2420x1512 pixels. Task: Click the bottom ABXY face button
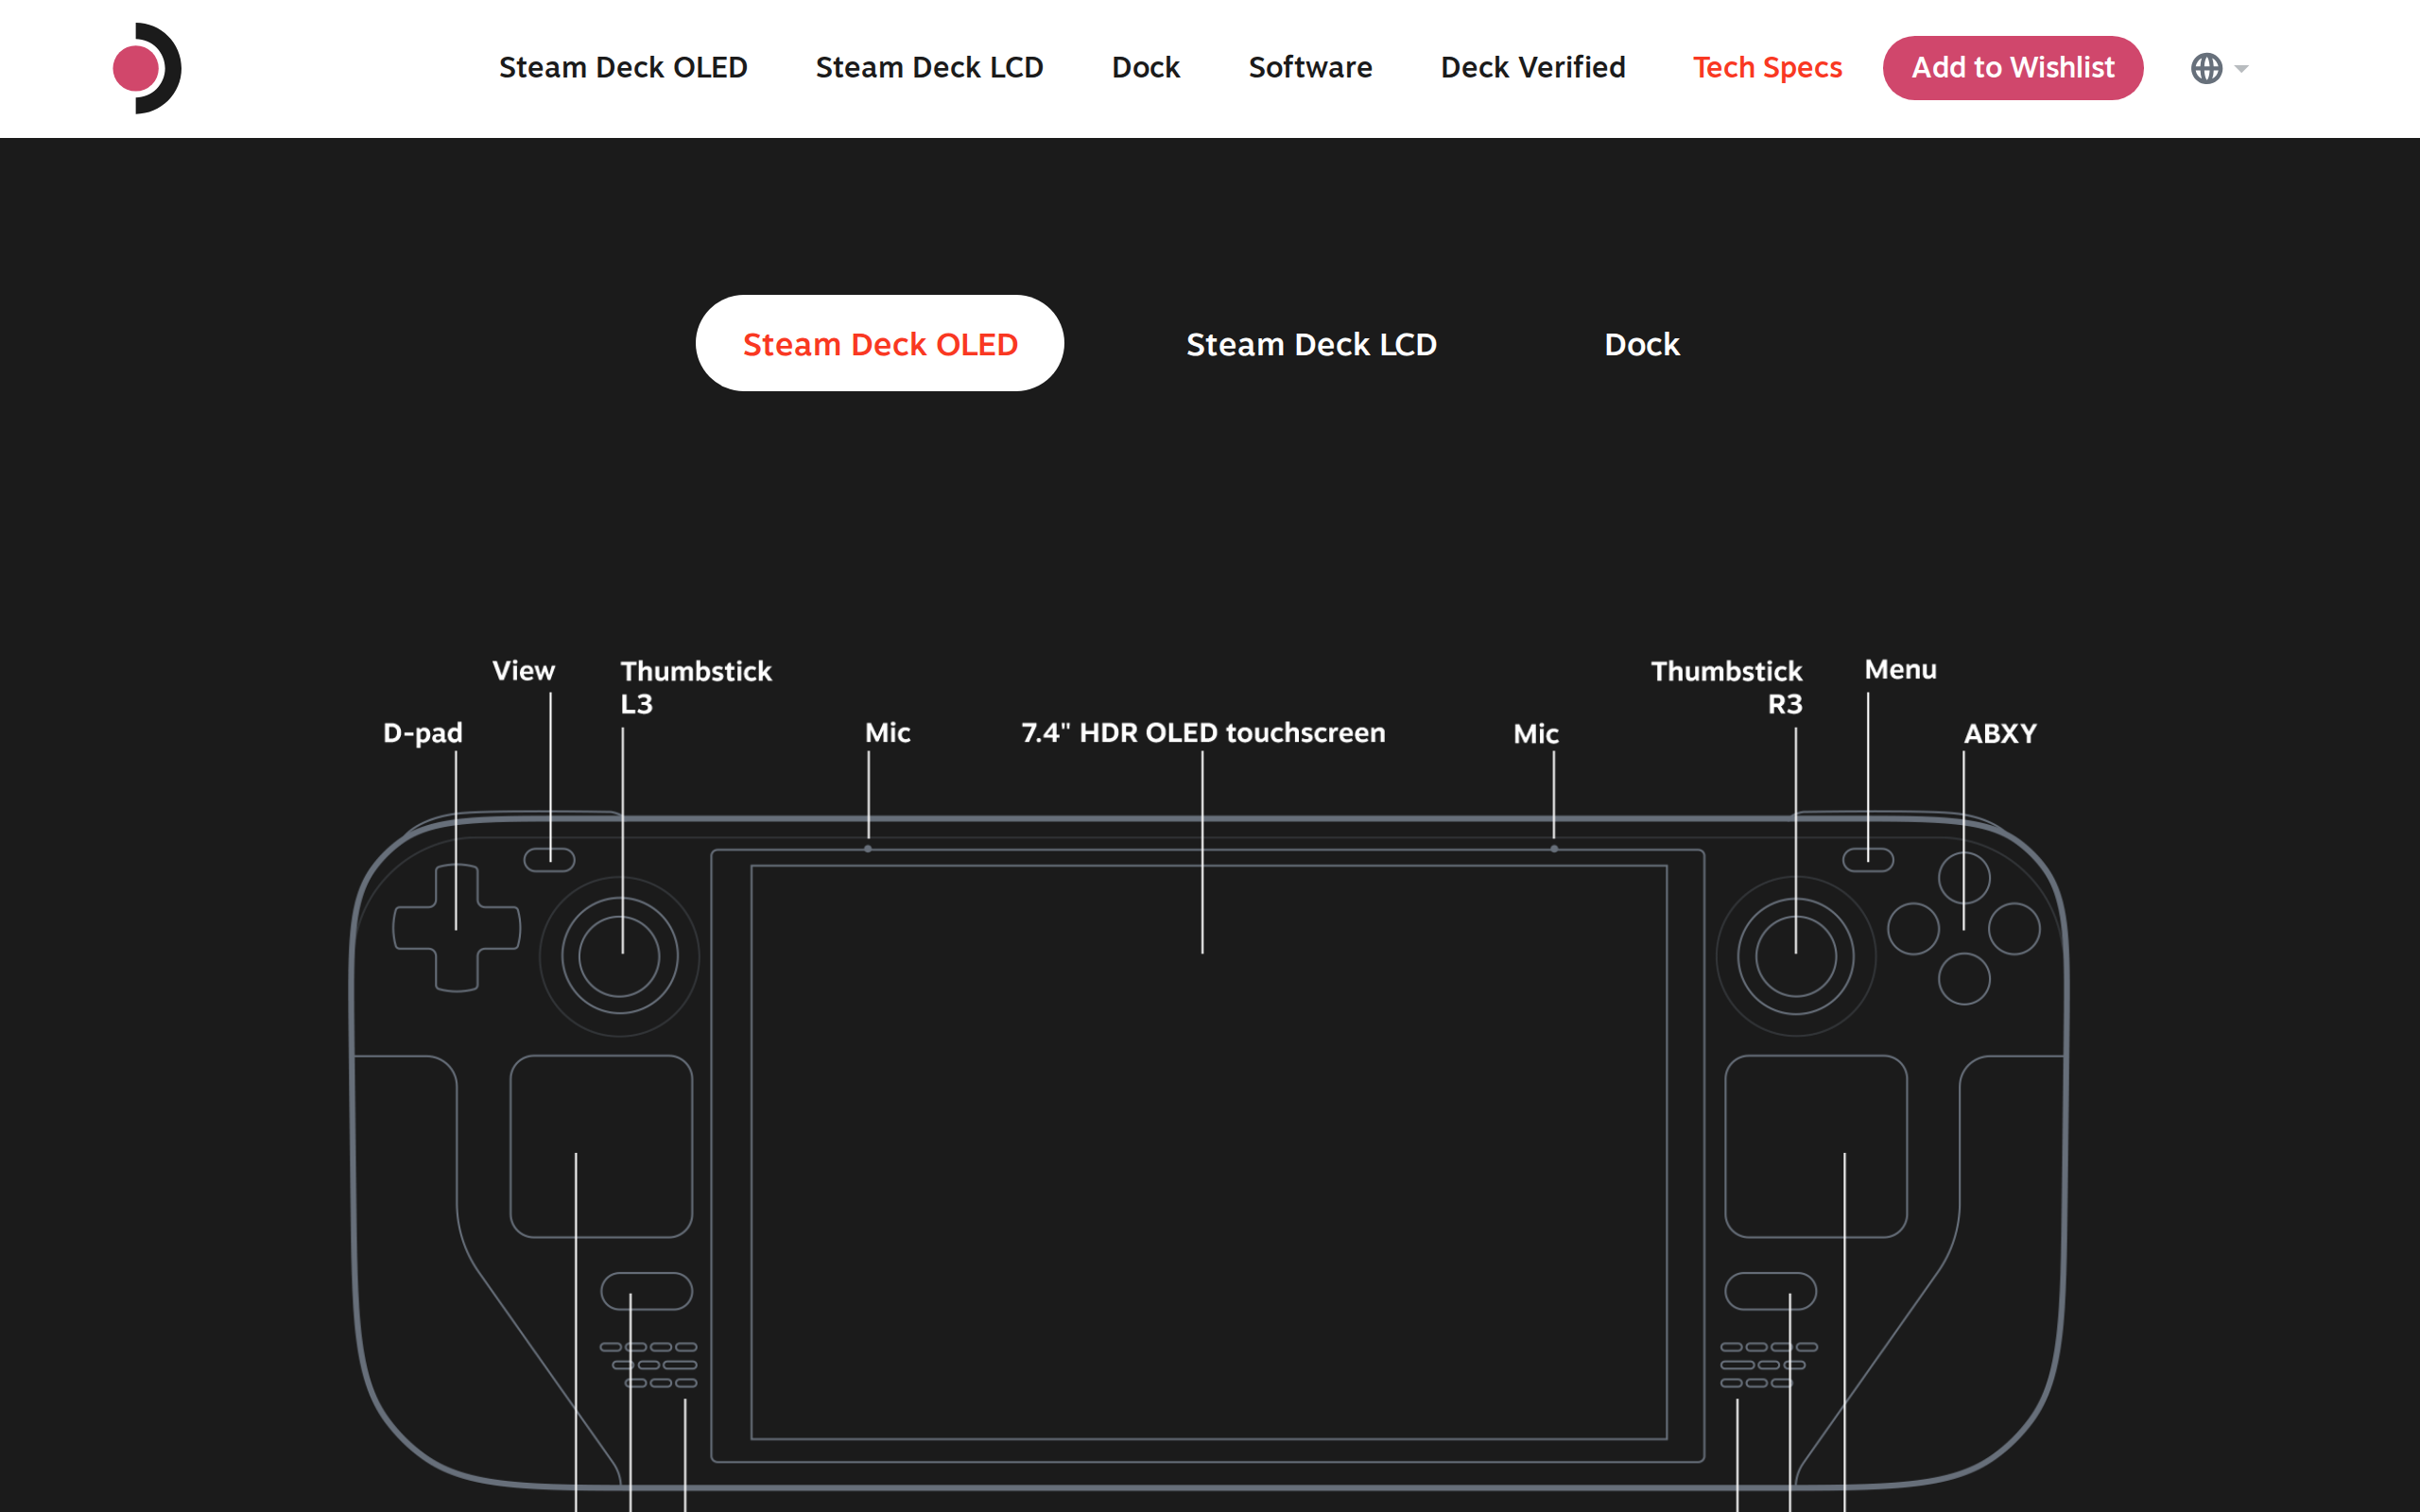[1964, 978]
